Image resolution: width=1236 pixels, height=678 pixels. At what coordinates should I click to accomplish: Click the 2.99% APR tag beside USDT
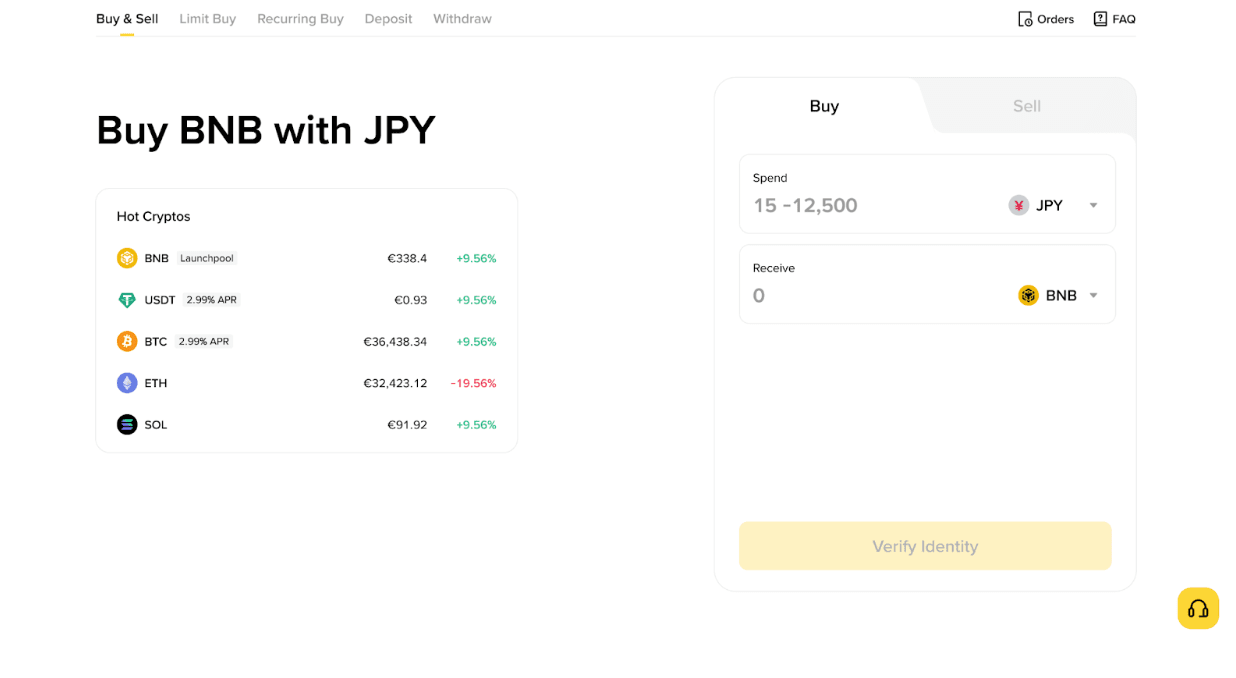pos(212,300)
